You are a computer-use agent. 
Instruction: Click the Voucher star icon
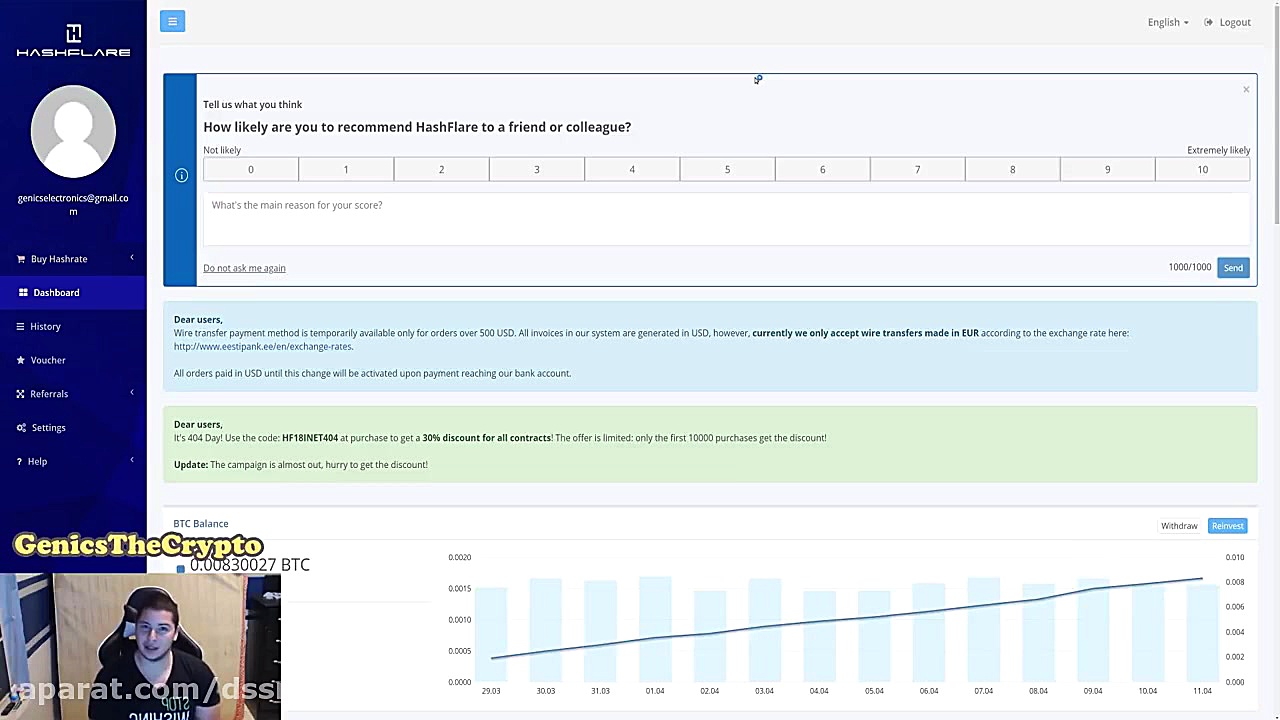[x=21, y=360]
